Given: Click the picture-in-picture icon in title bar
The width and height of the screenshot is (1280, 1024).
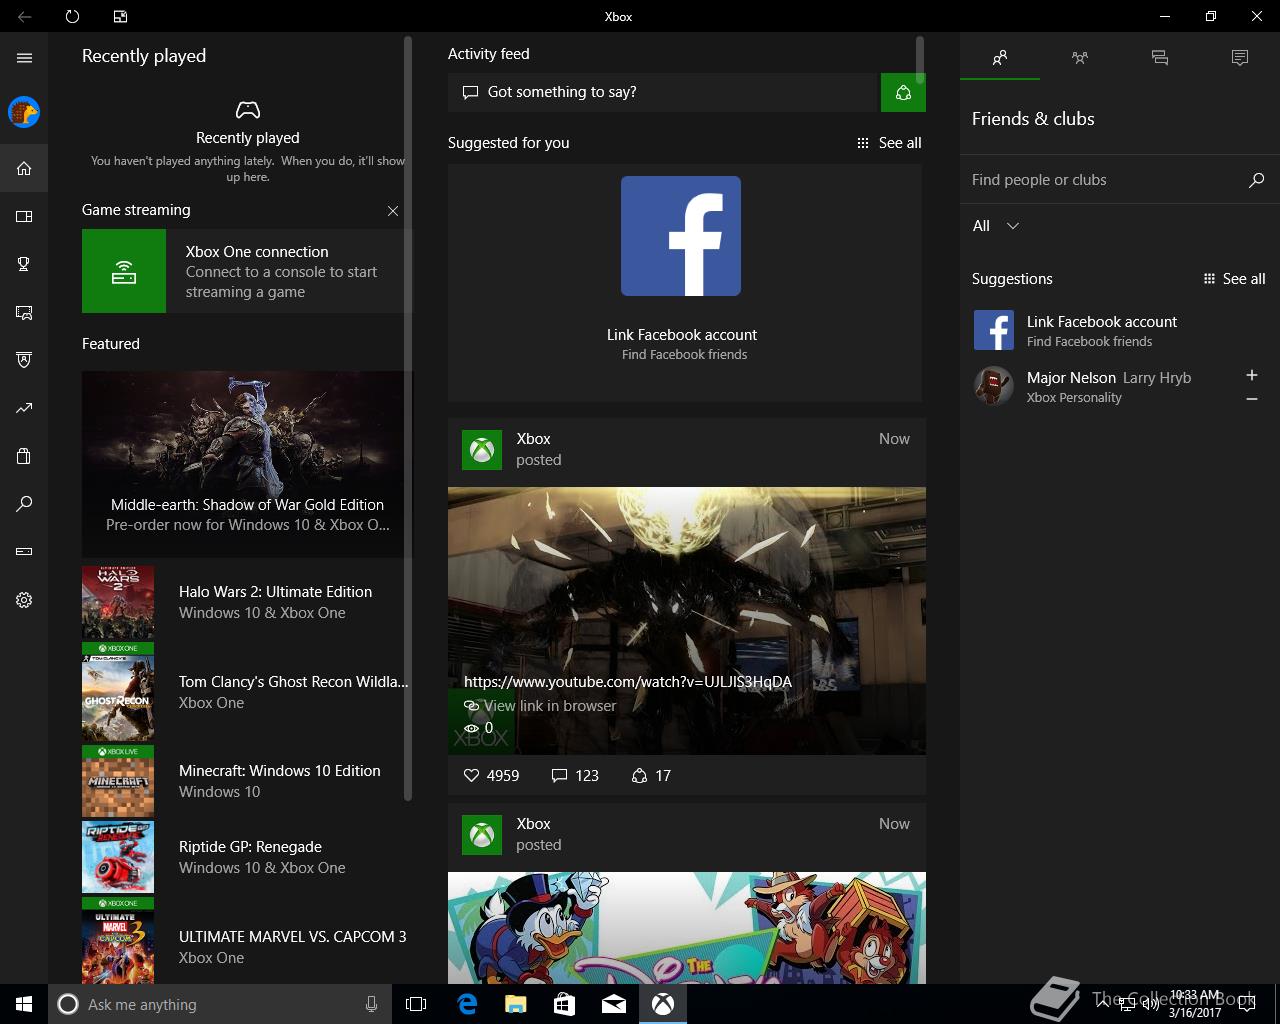Looking at the screenshot, I should tap(120, 16).
